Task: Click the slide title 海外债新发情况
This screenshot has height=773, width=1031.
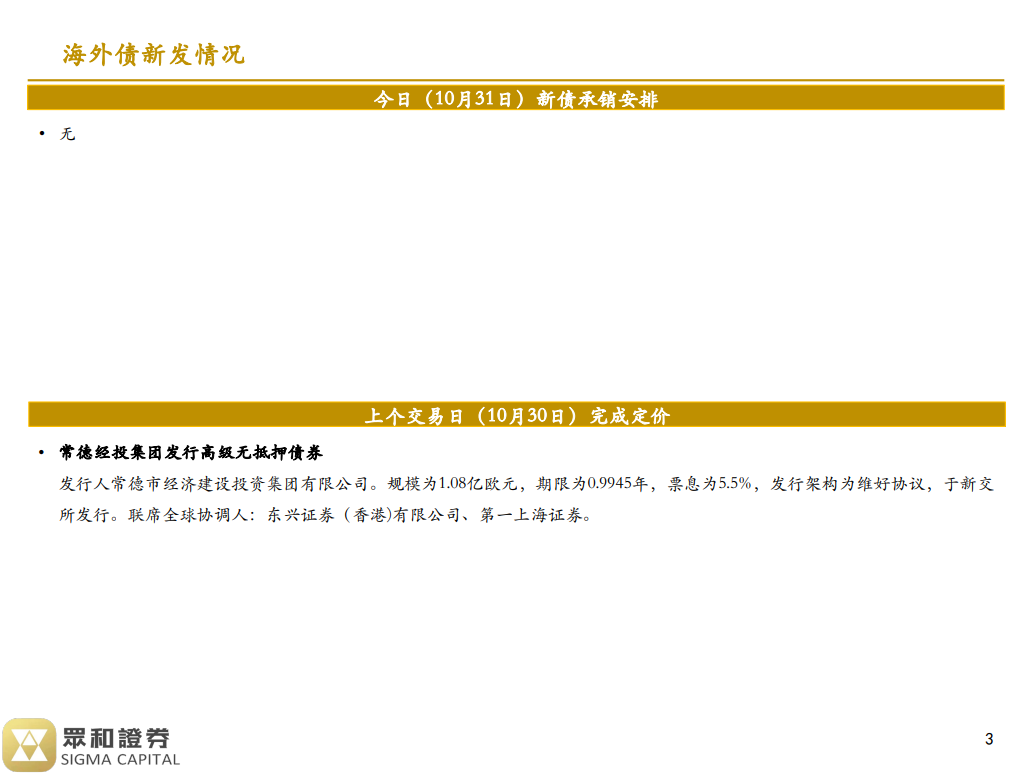Action: click(154, 55)
